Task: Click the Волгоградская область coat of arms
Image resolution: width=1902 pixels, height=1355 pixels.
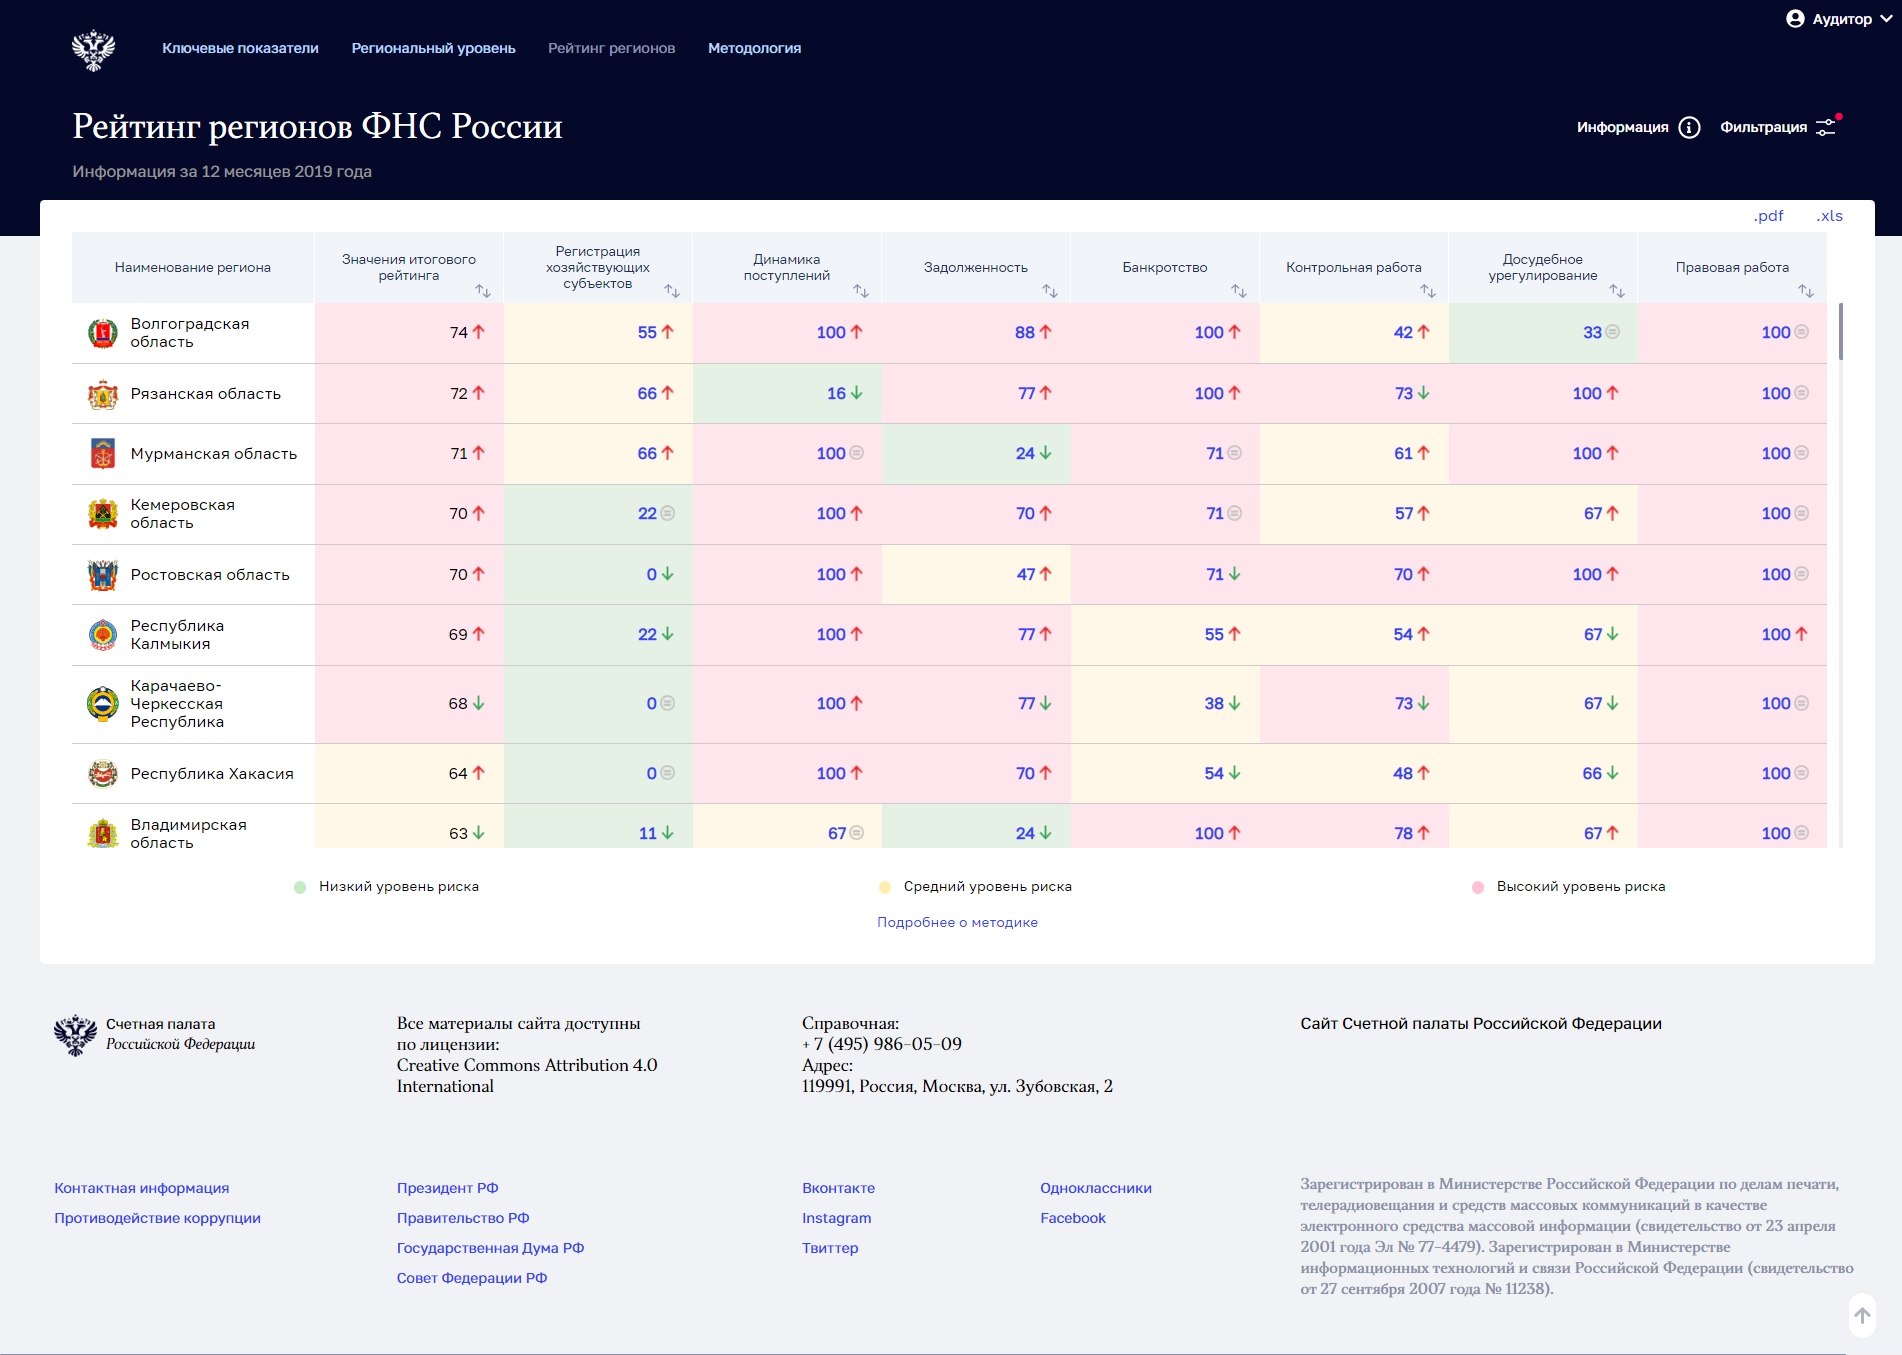Action: [x=103, y=333]
